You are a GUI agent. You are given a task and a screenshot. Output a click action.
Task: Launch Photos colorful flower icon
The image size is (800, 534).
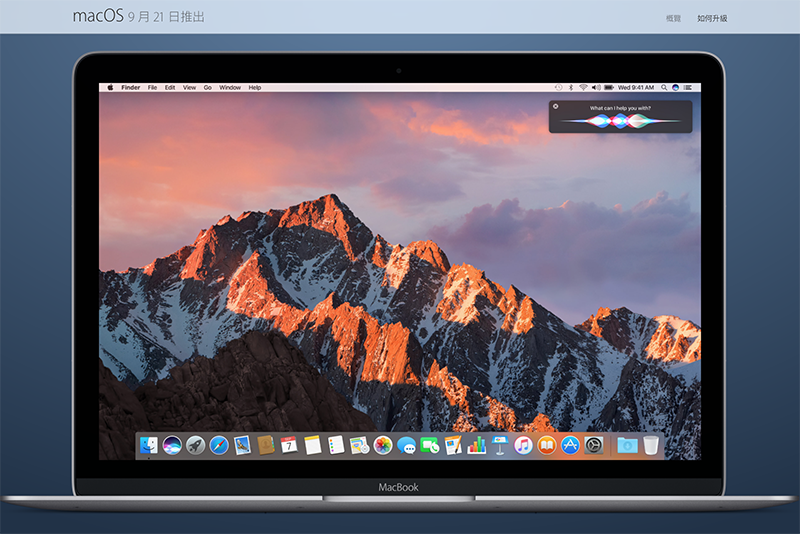[383, 445]
